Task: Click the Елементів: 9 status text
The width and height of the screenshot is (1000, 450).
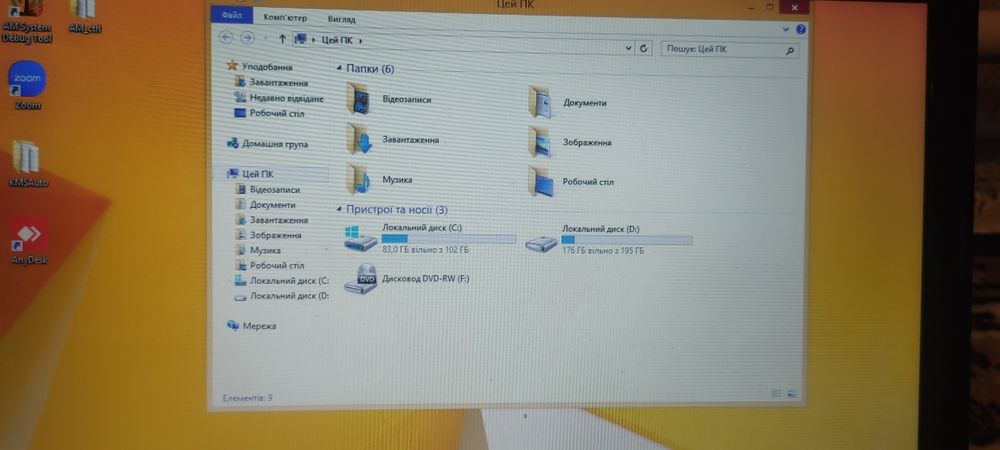Action: [x=247, y=398]
